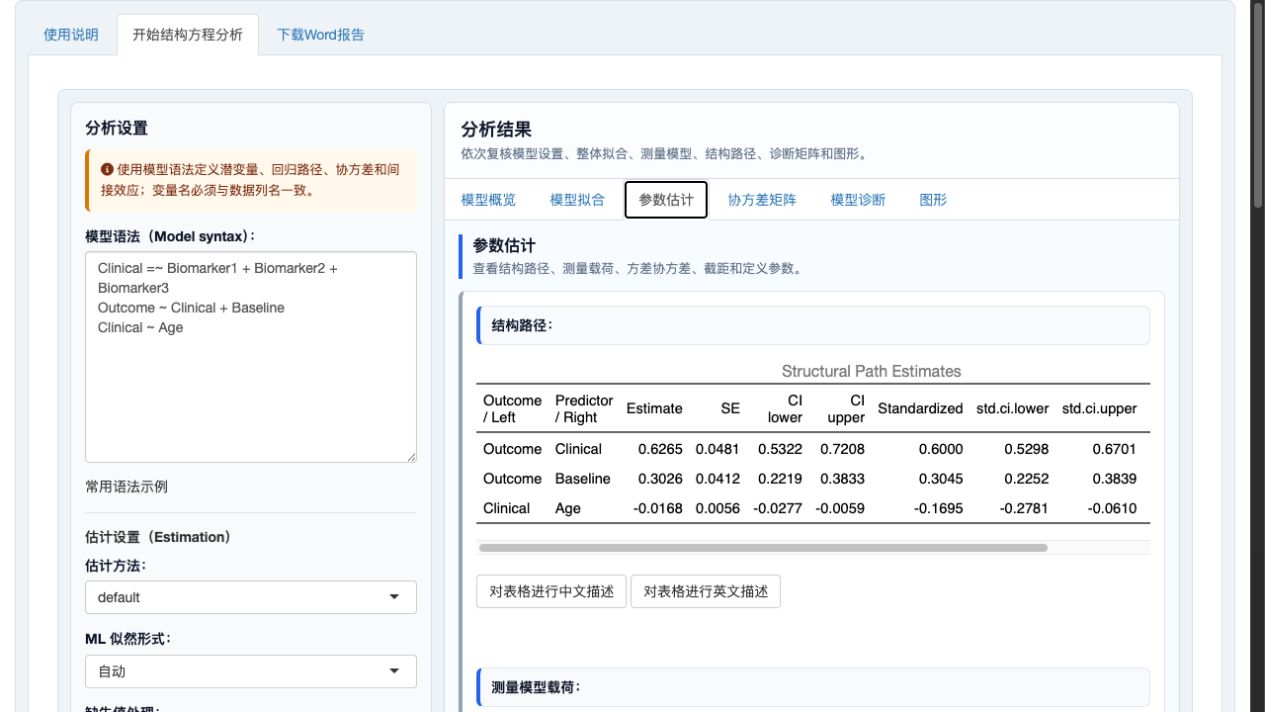
Task: Click the std.ci.lower value -0.2781
Action: 1024,509
